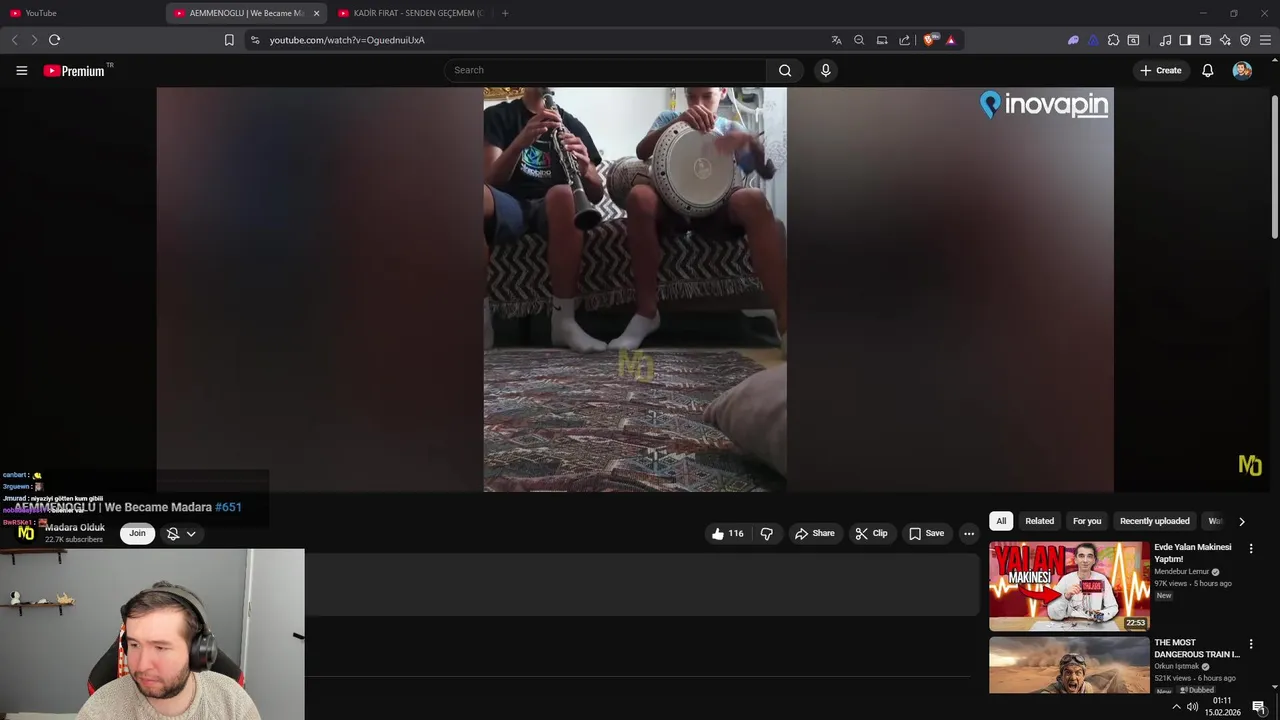Viewport: 1280px width, 720px height.
Task: Open options for THE MOST DANGEROUS TRAIN video
Action: click(1250, 644)
